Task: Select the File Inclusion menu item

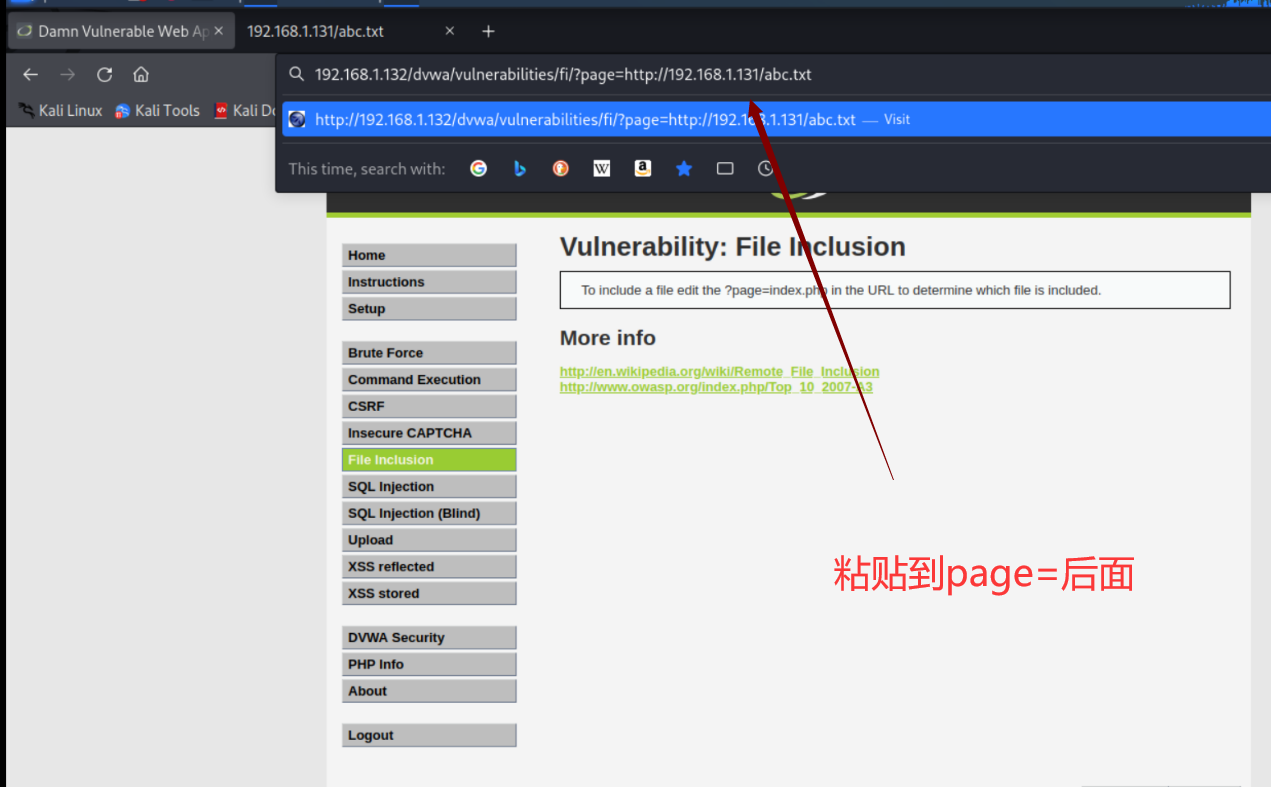Action: tap(429, 460)
